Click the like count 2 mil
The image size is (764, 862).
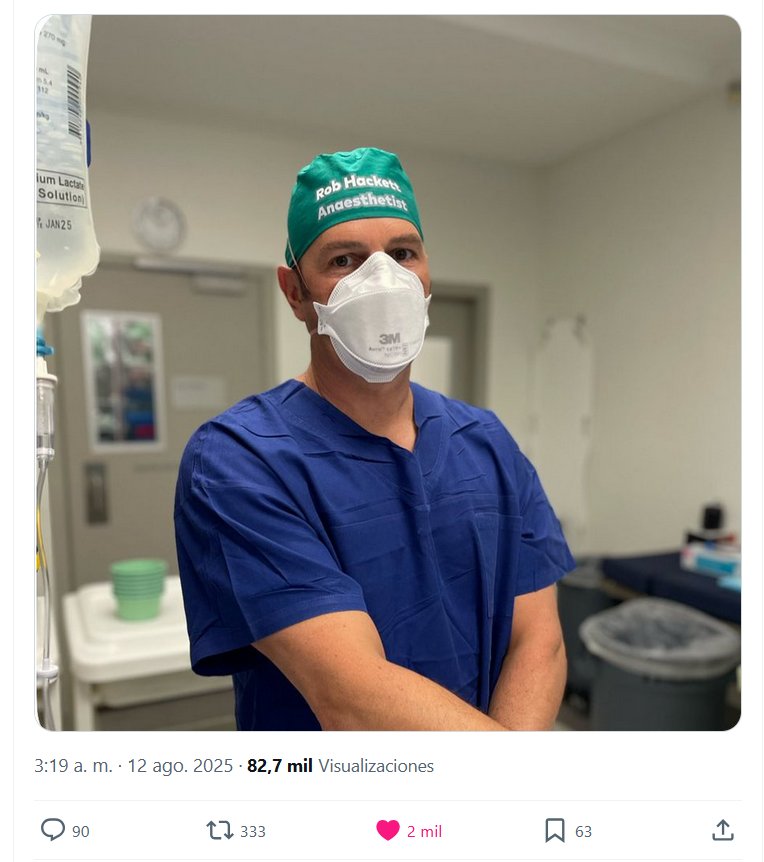coord(424,831)
